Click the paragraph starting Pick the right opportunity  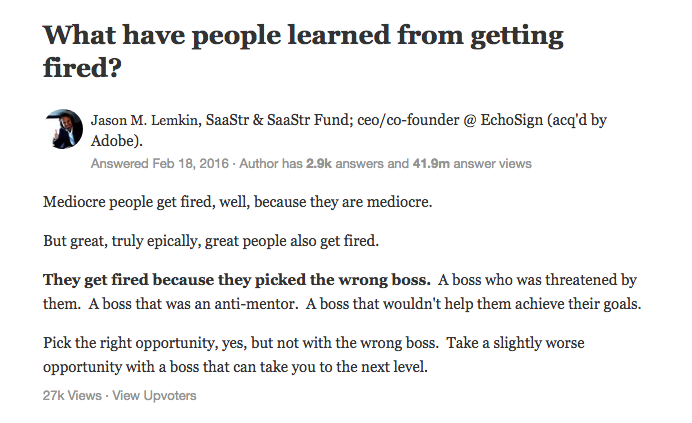(x=313, y=355)
